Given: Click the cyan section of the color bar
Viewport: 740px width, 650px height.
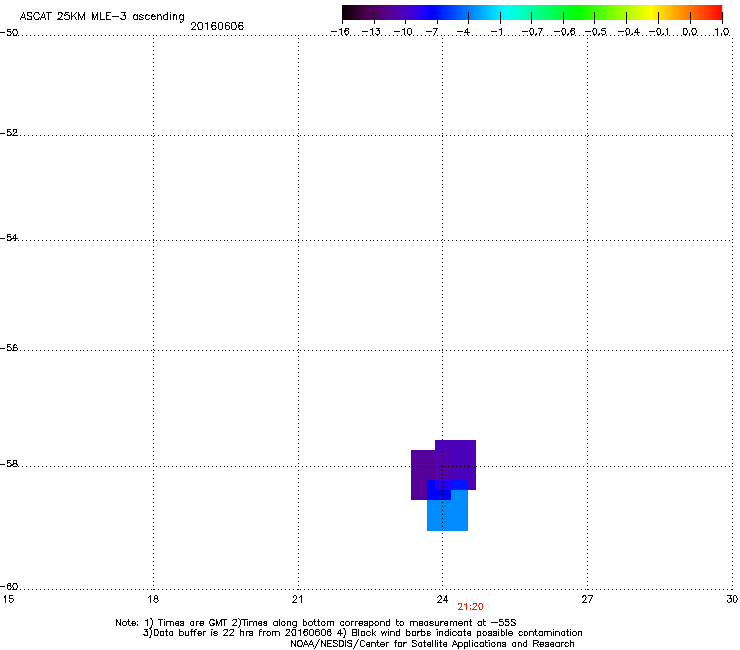Looking at the screenshot, I should click(505, 13).
